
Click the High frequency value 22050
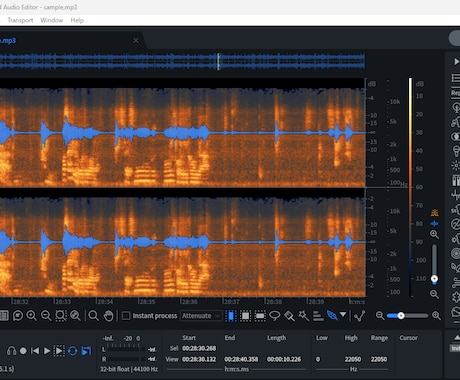click(x=353, y=359)
